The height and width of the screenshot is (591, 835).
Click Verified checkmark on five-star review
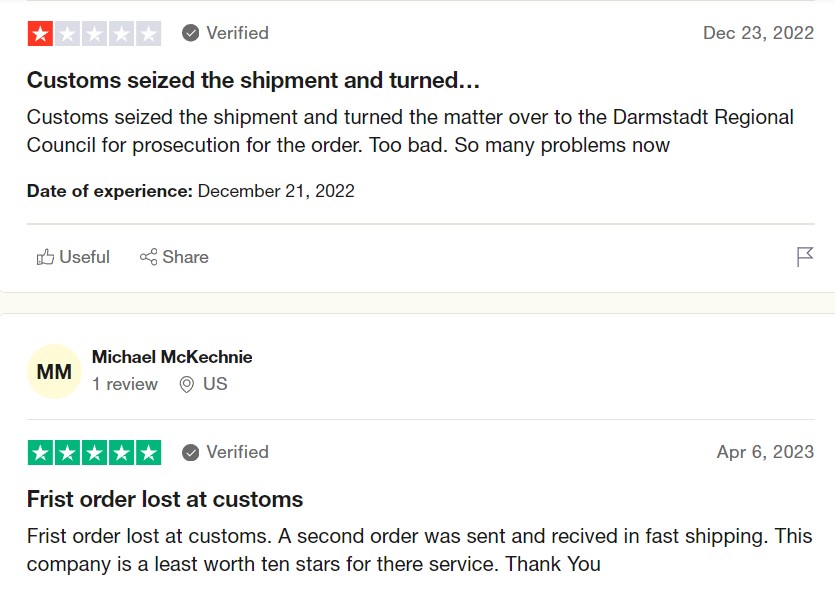(x=190, y=452)
